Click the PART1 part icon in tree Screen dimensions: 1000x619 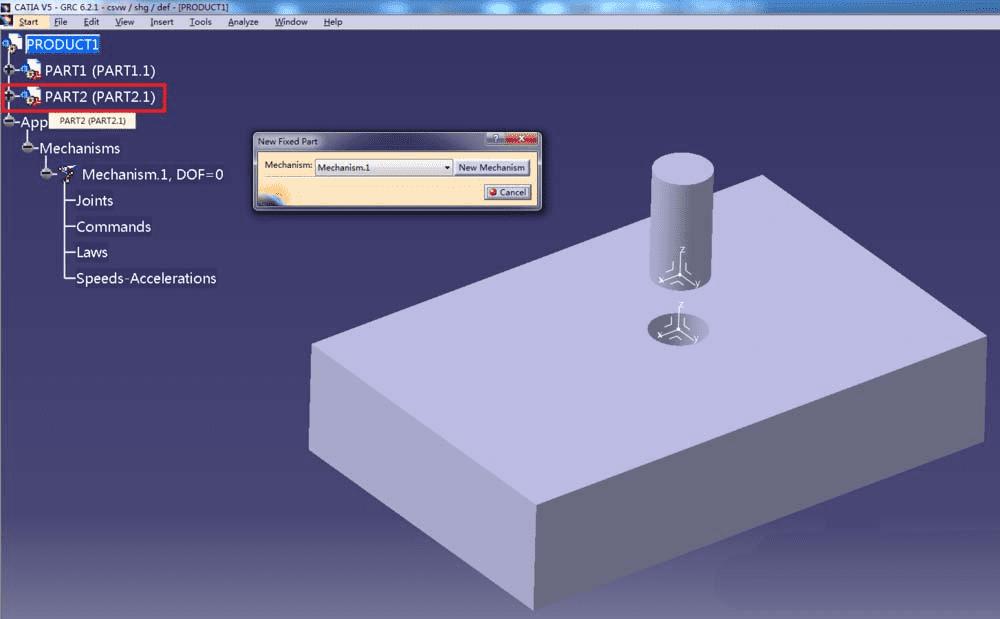(x=31, y=71)
